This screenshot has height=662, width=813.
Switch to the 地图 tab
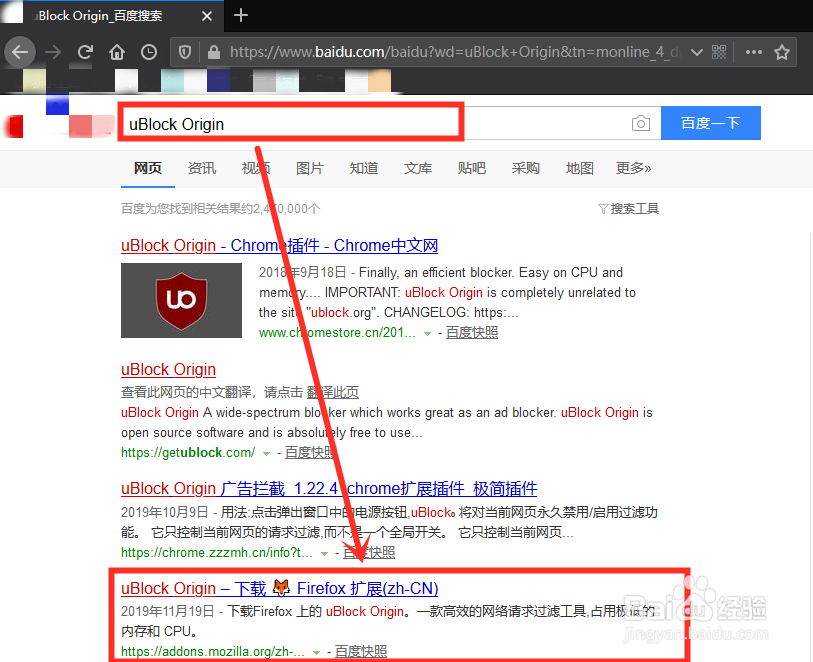[x=580, y=168]
